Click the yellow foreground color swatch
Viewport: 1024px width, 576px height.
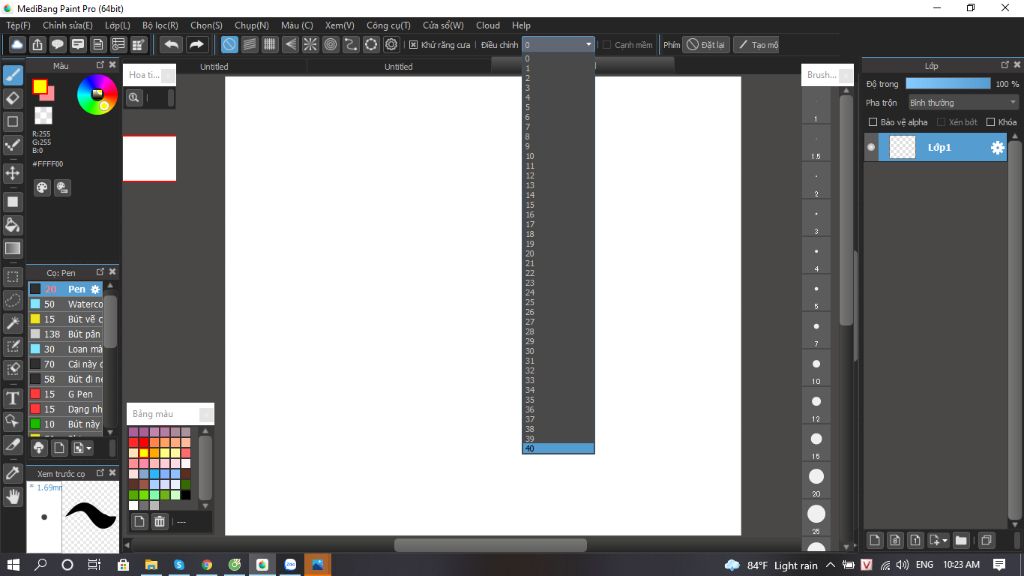pyautogui.click(x=40, y=86)
